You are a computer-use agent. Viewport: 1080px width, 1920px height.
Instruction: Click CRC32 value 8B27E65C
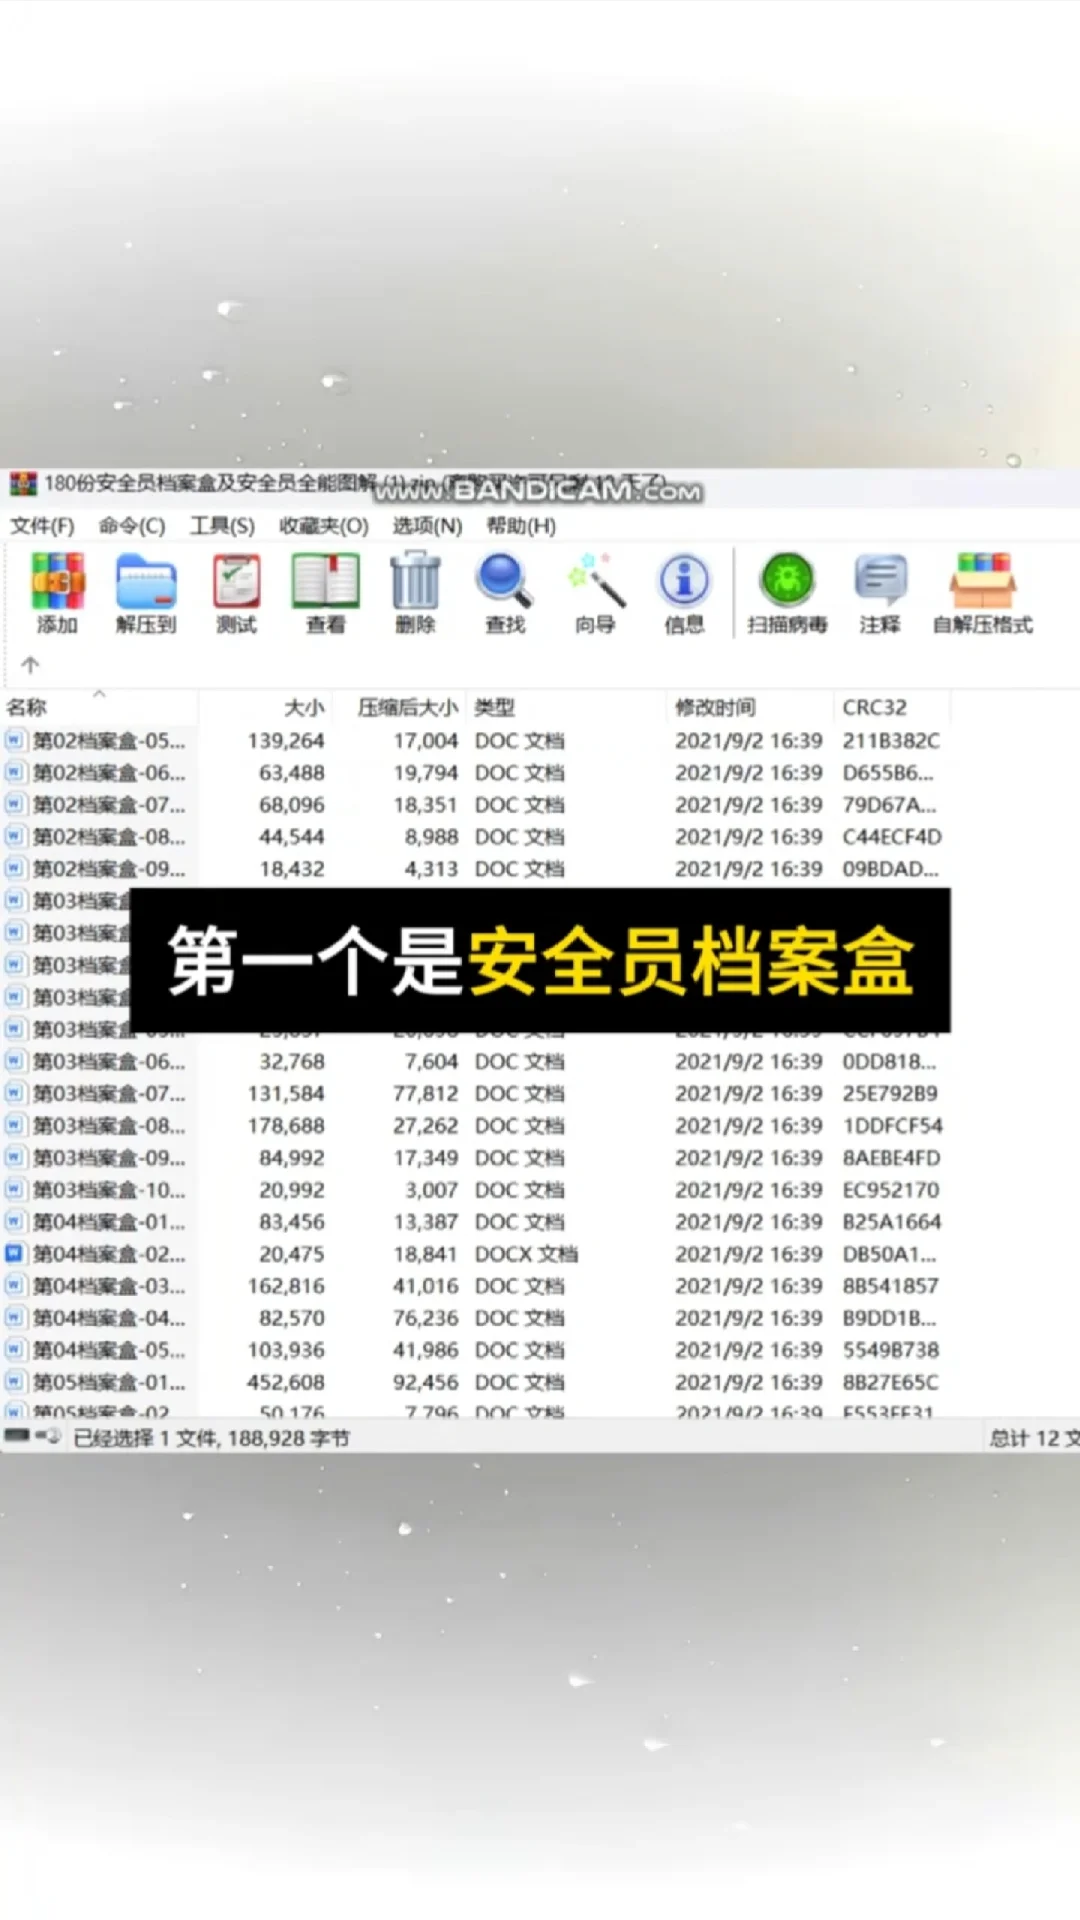(x=891, y=1381)
